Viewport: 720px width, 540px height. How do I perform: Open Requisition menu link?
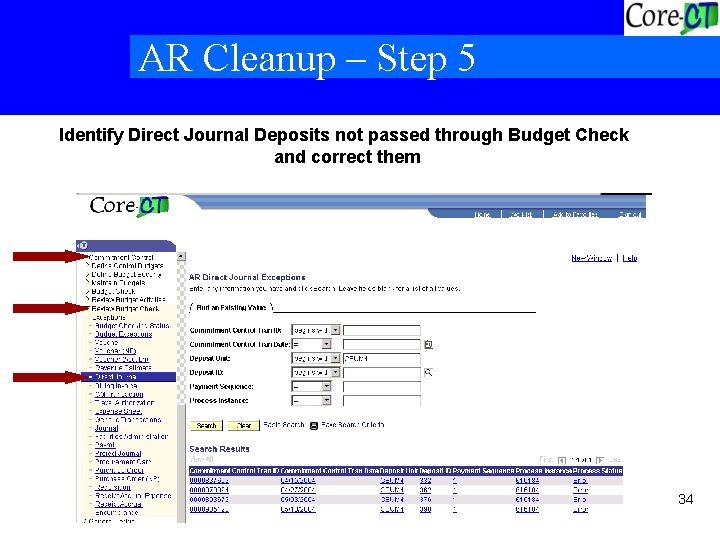pyautogui.click(x=113, y=487)
